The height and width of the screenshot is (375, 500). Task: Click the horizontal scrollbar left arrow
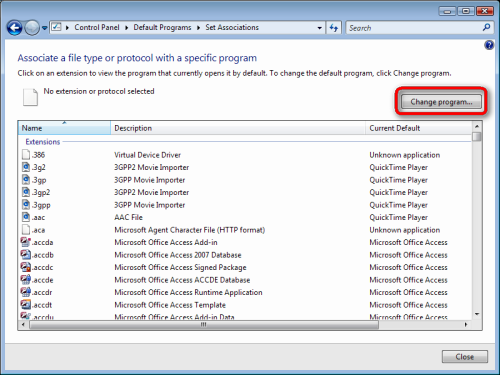[23, 324]
